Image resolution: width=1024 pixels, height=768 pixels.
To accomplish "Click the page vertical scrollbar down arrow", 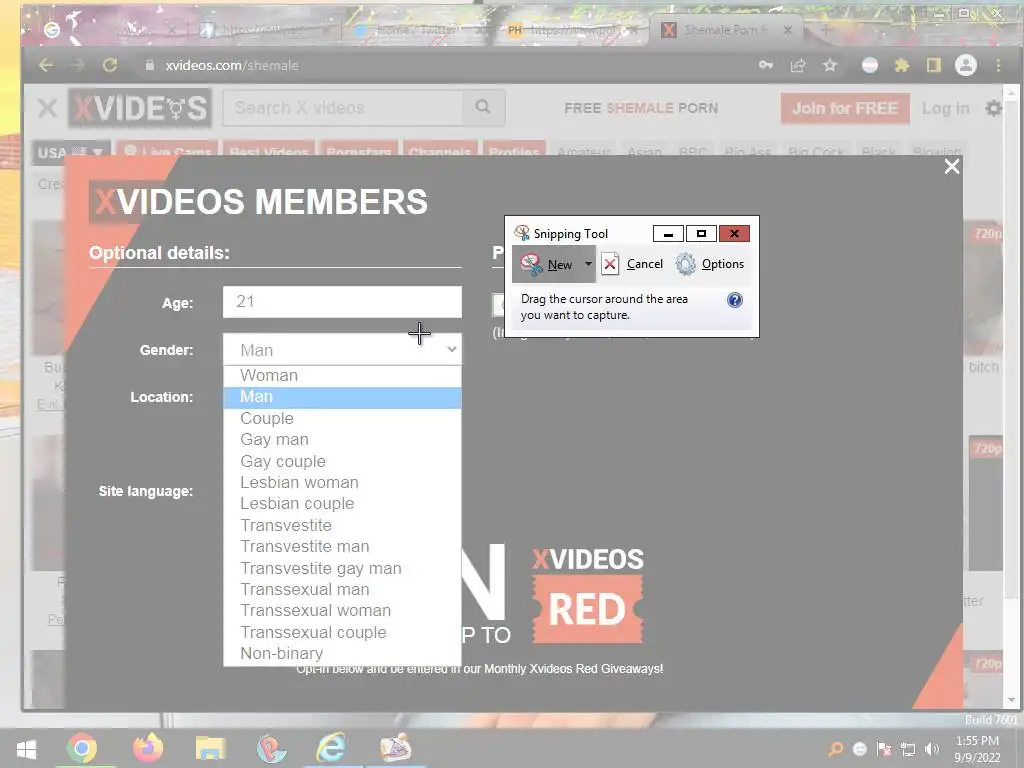I will [x=1012, y=700].
